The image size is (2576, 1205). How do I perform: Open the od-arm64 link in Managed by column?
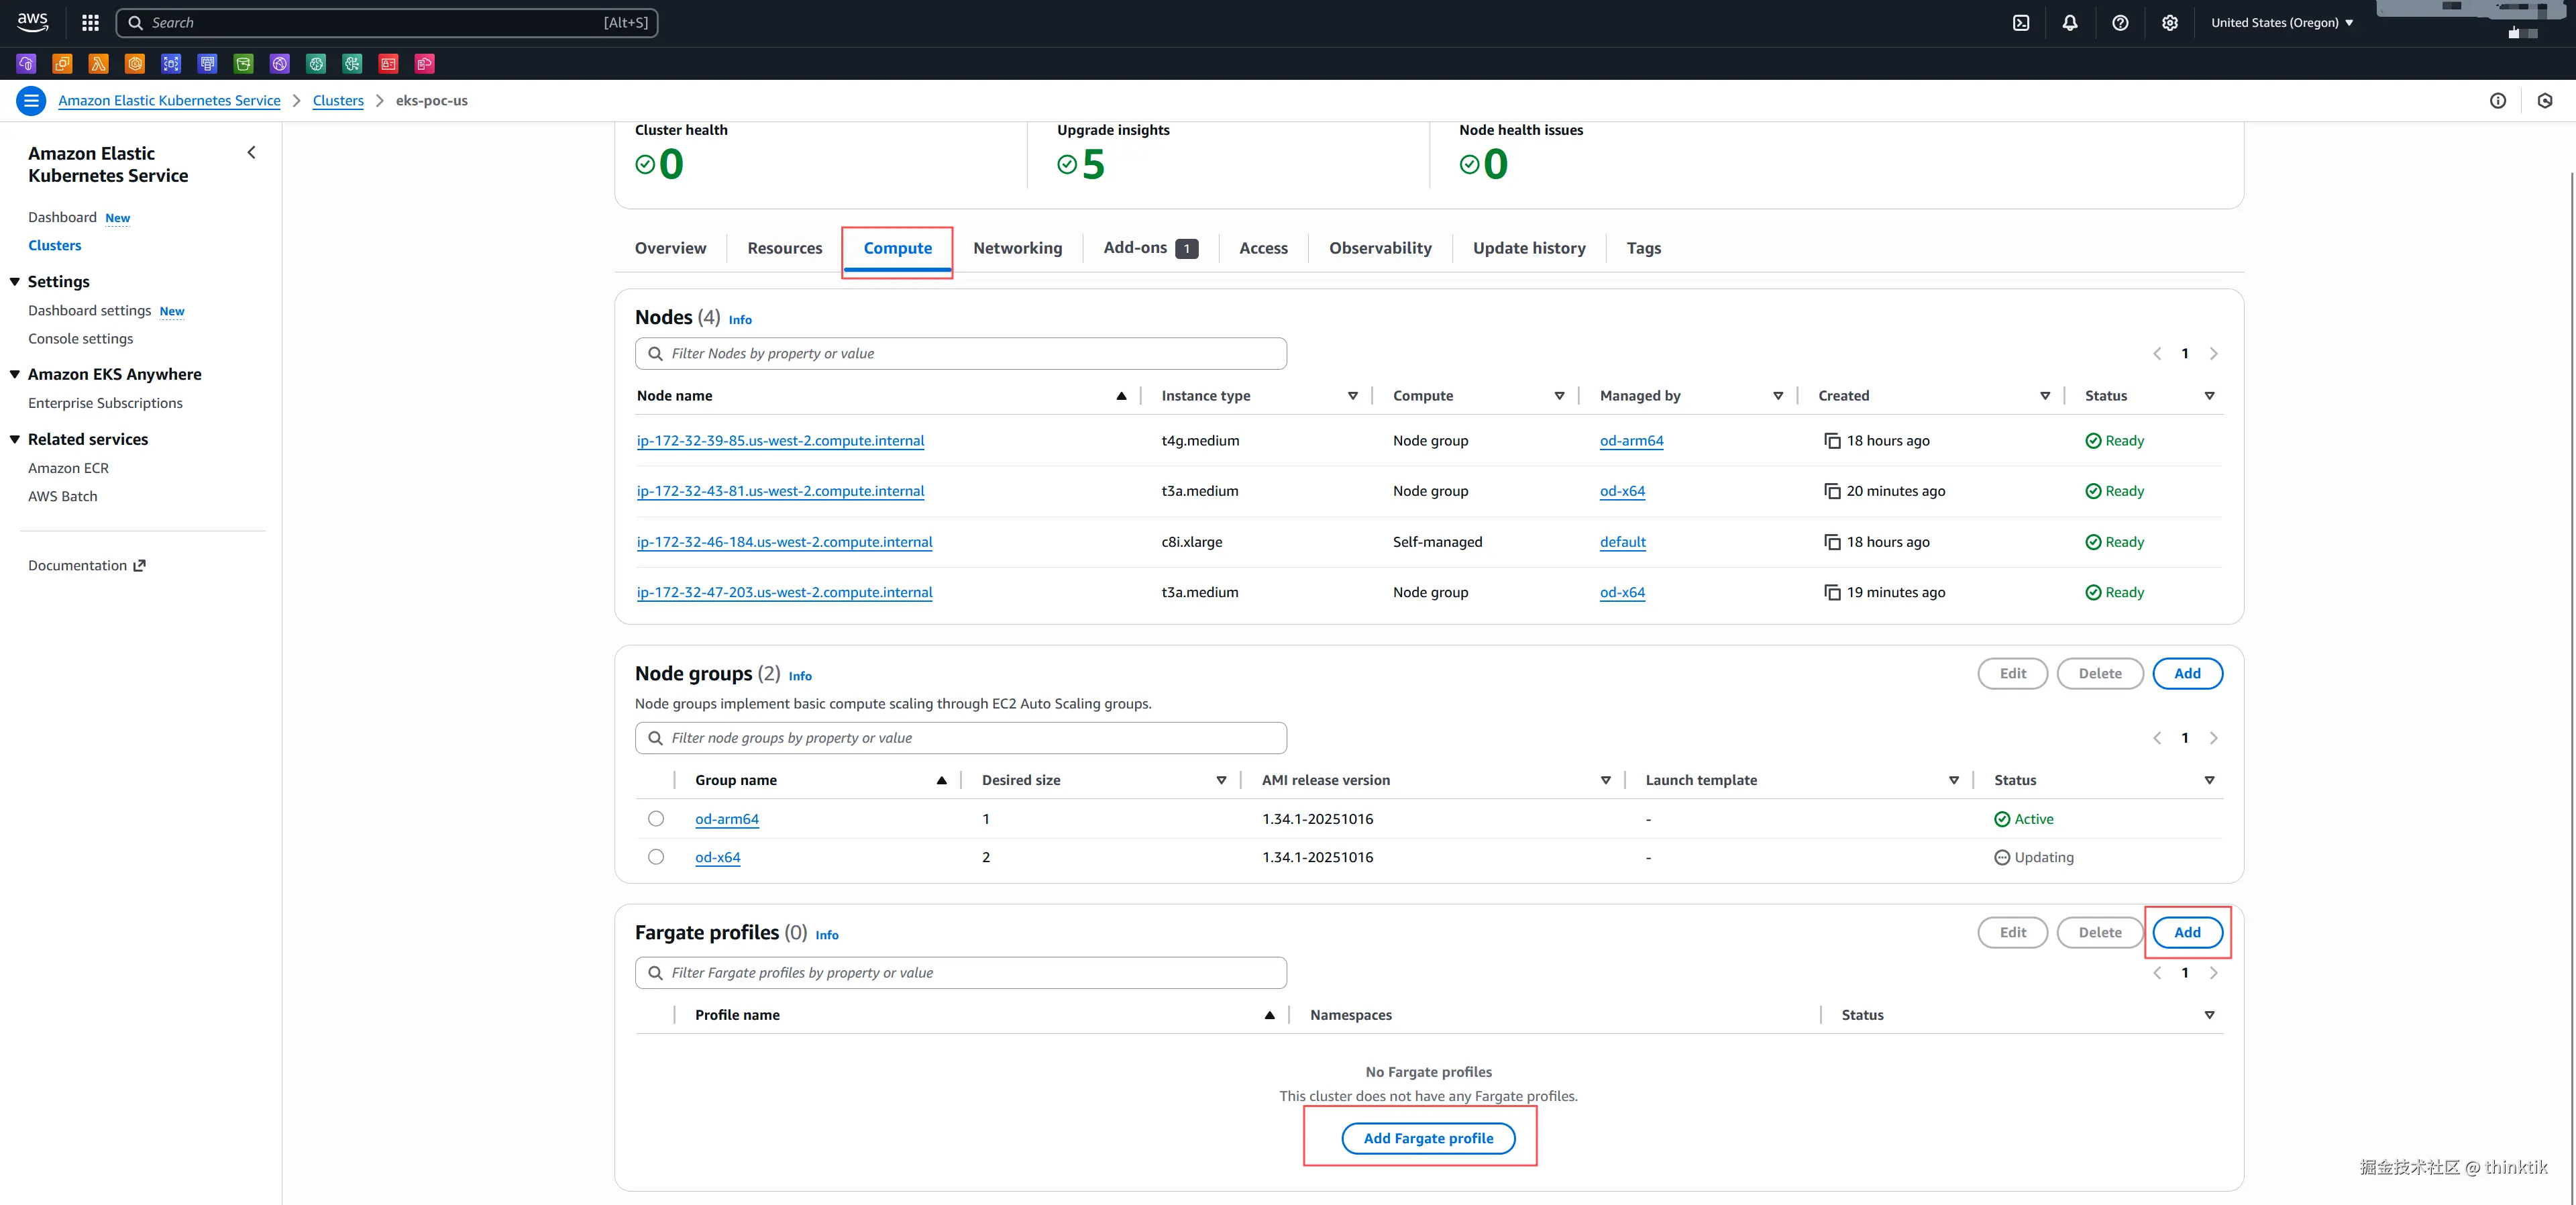click(1631, 441)
